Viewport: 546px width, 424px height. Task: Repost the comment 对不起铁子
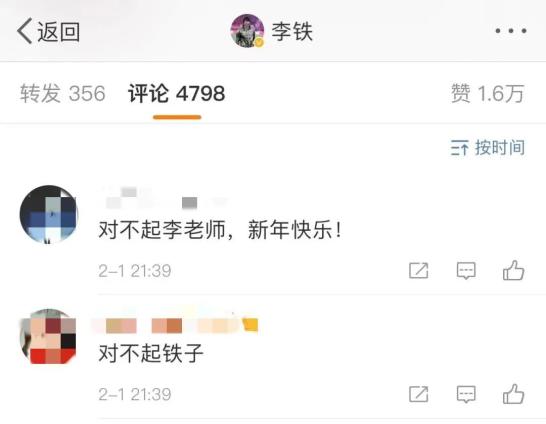pos(419,394)
